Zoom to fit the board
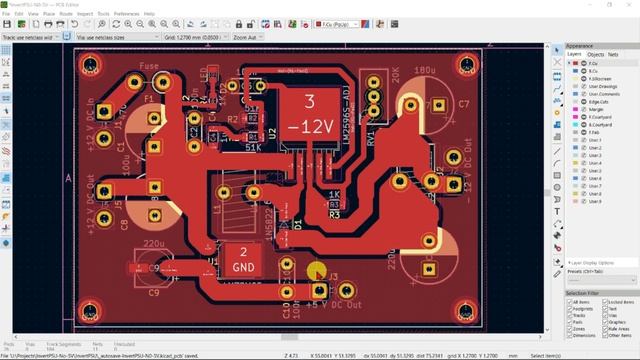 152,24
